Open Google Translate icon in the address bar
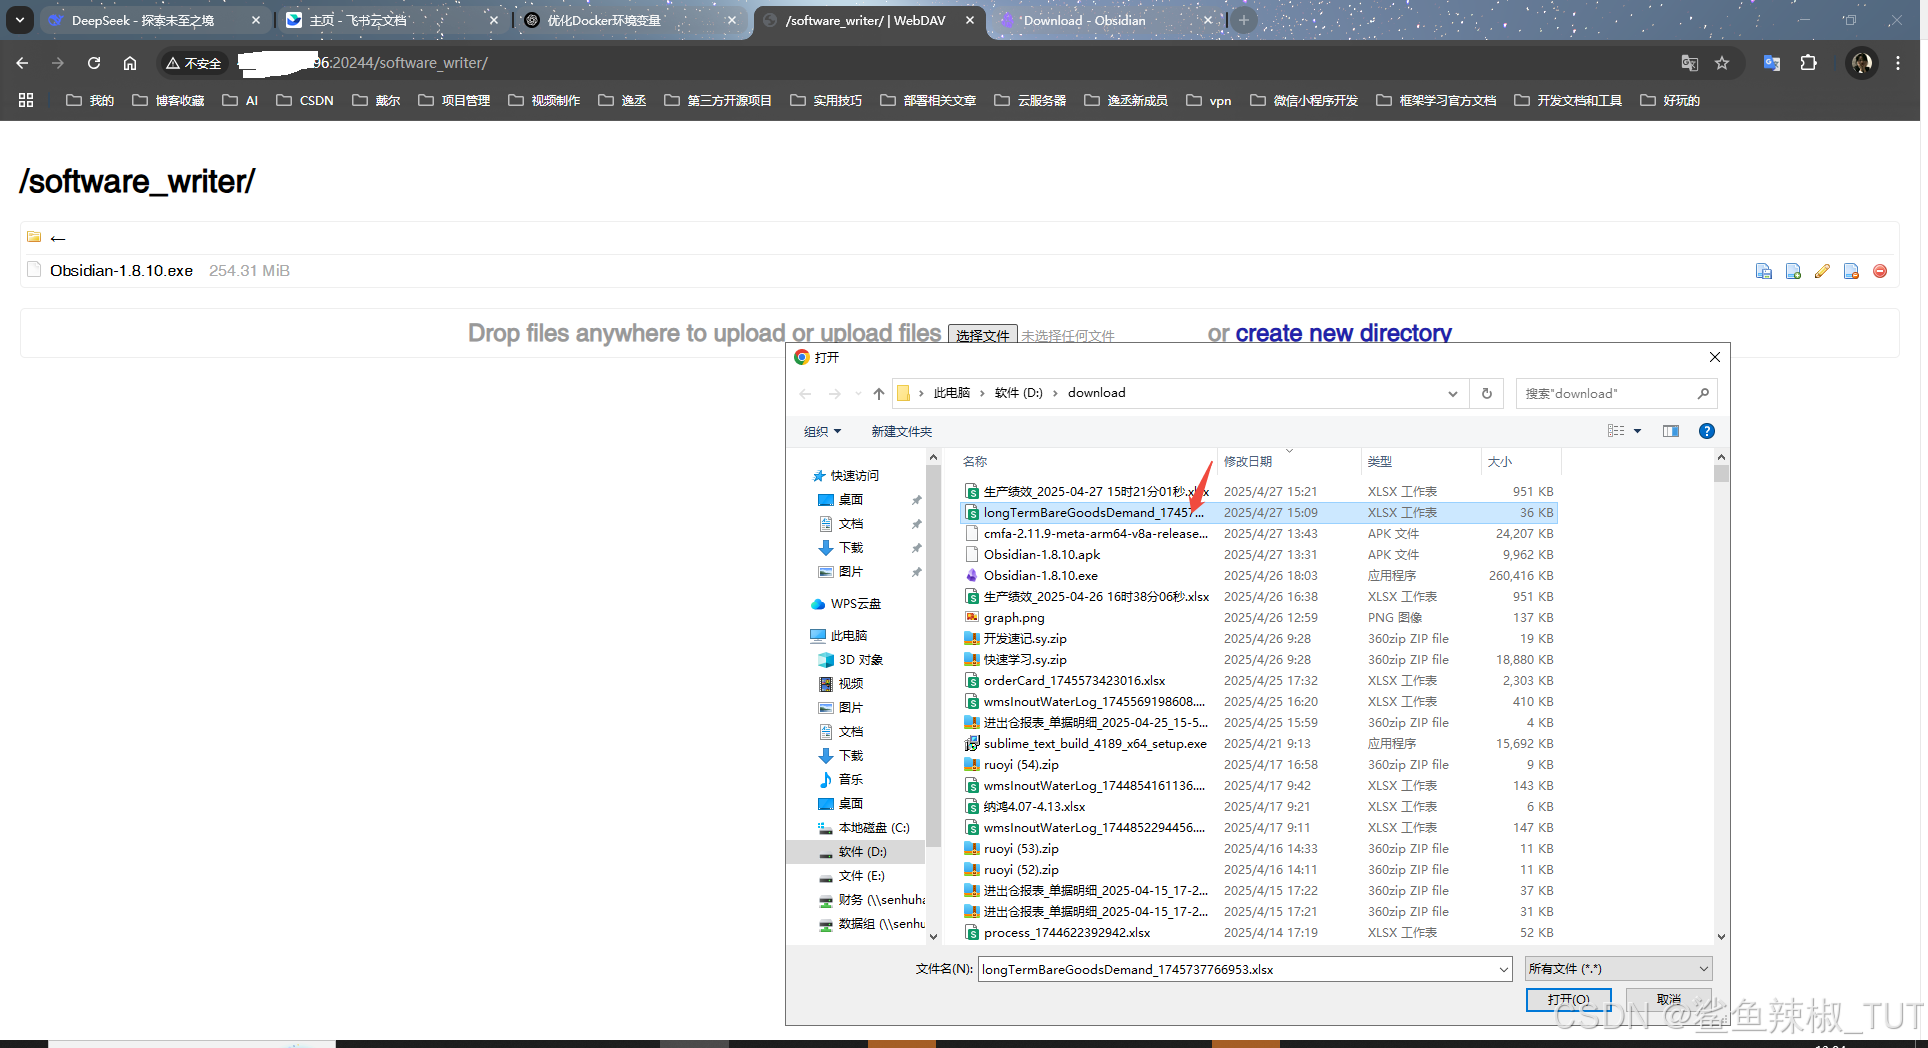The image size is (1928, 1048). (x=1690, y=62)
